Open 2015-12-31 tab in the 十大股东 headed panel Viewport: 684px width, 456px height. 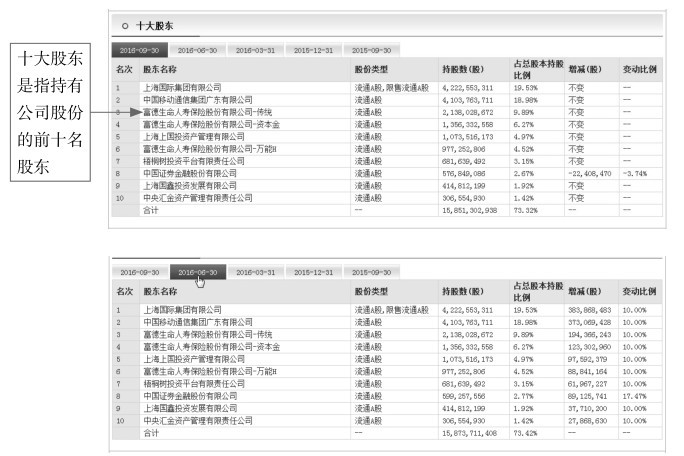click(313, 50)
